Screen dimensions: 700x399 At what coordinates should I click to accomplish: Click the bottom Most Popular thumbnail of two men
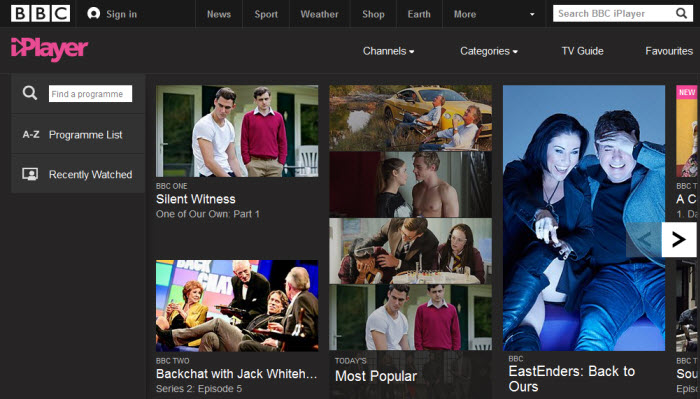pos(410,317)
